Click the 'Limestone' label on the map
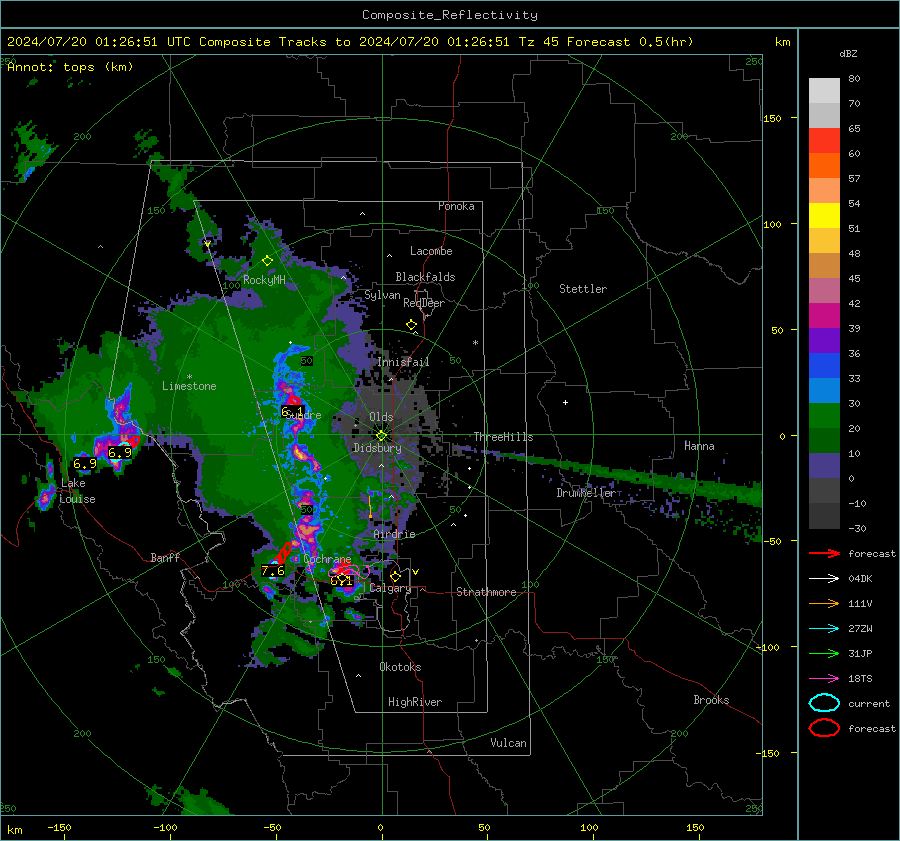Image resolution: width=900 pixels, height=841 pixels. point(189,386)
